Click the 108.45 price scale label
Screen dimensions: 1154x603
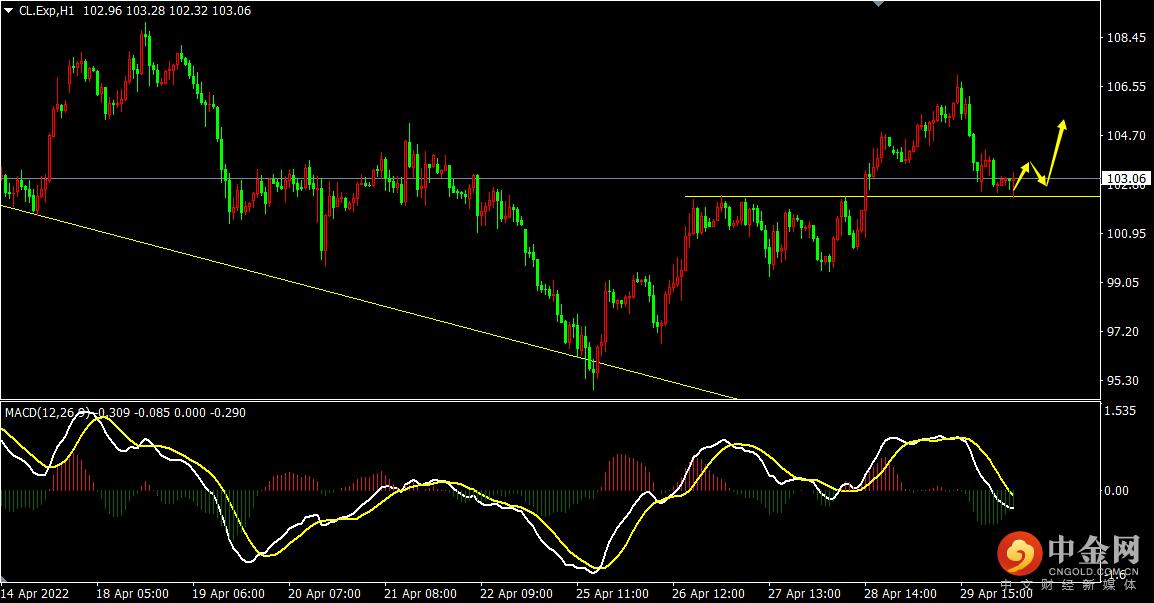(1126, 38)
